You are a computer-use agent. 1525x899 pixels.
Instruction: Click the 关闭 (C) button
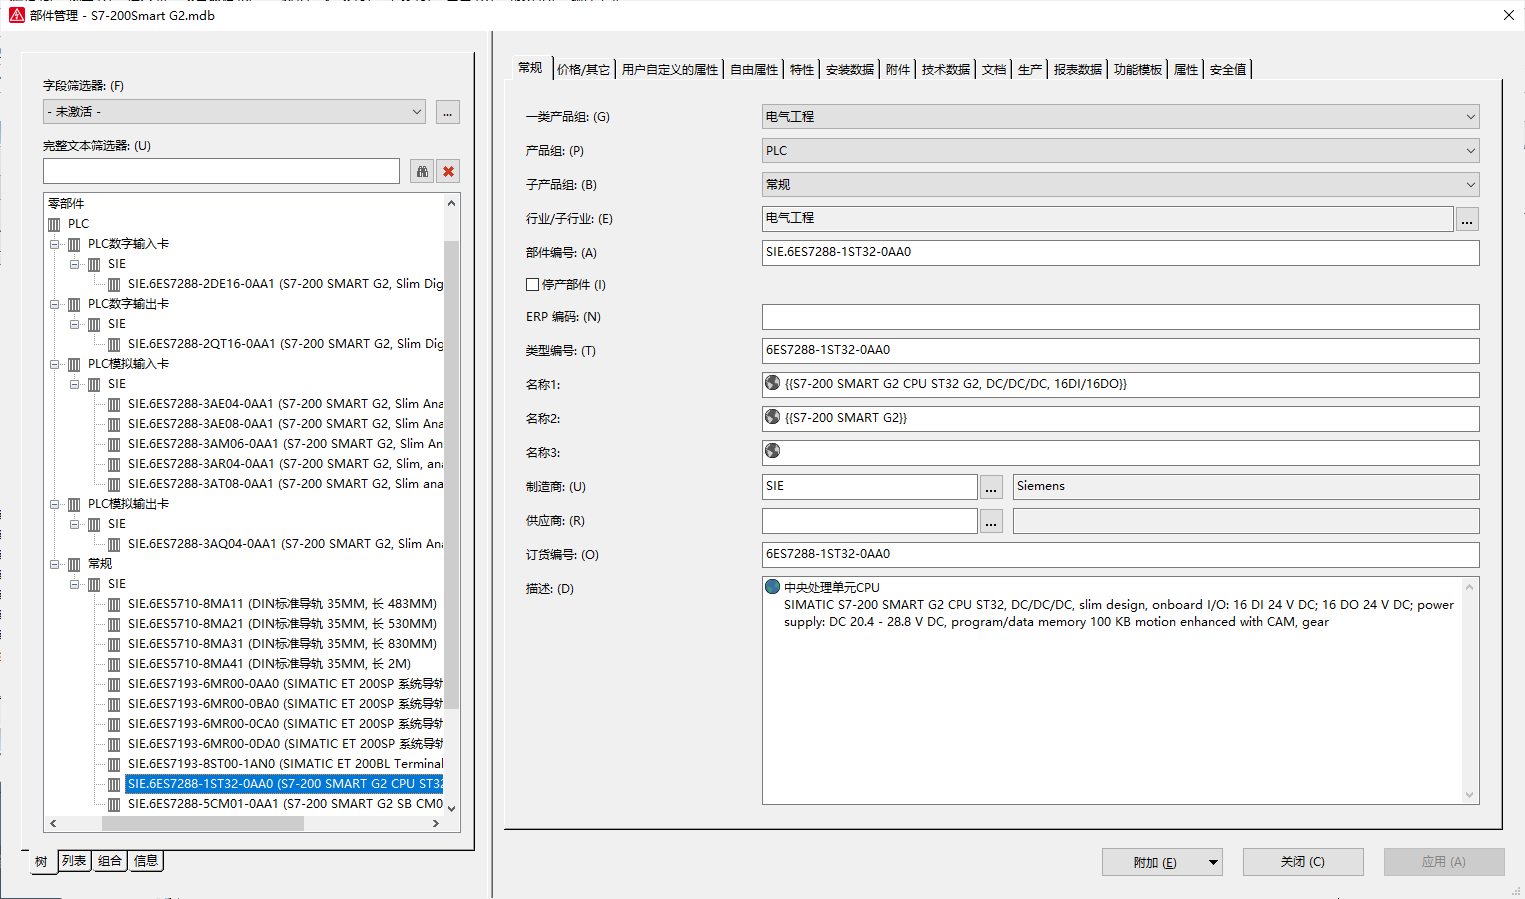(1303, 862)
